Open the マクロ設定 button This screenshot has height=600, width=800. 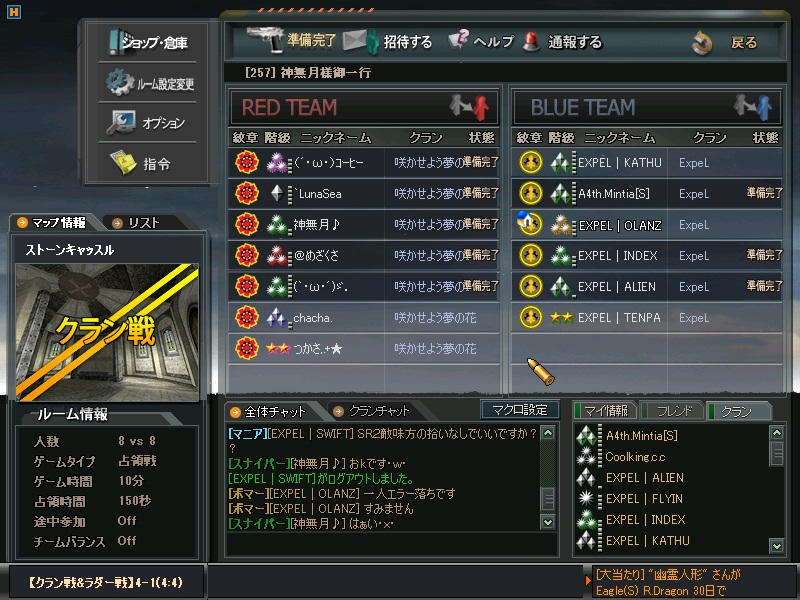[520, 410]
